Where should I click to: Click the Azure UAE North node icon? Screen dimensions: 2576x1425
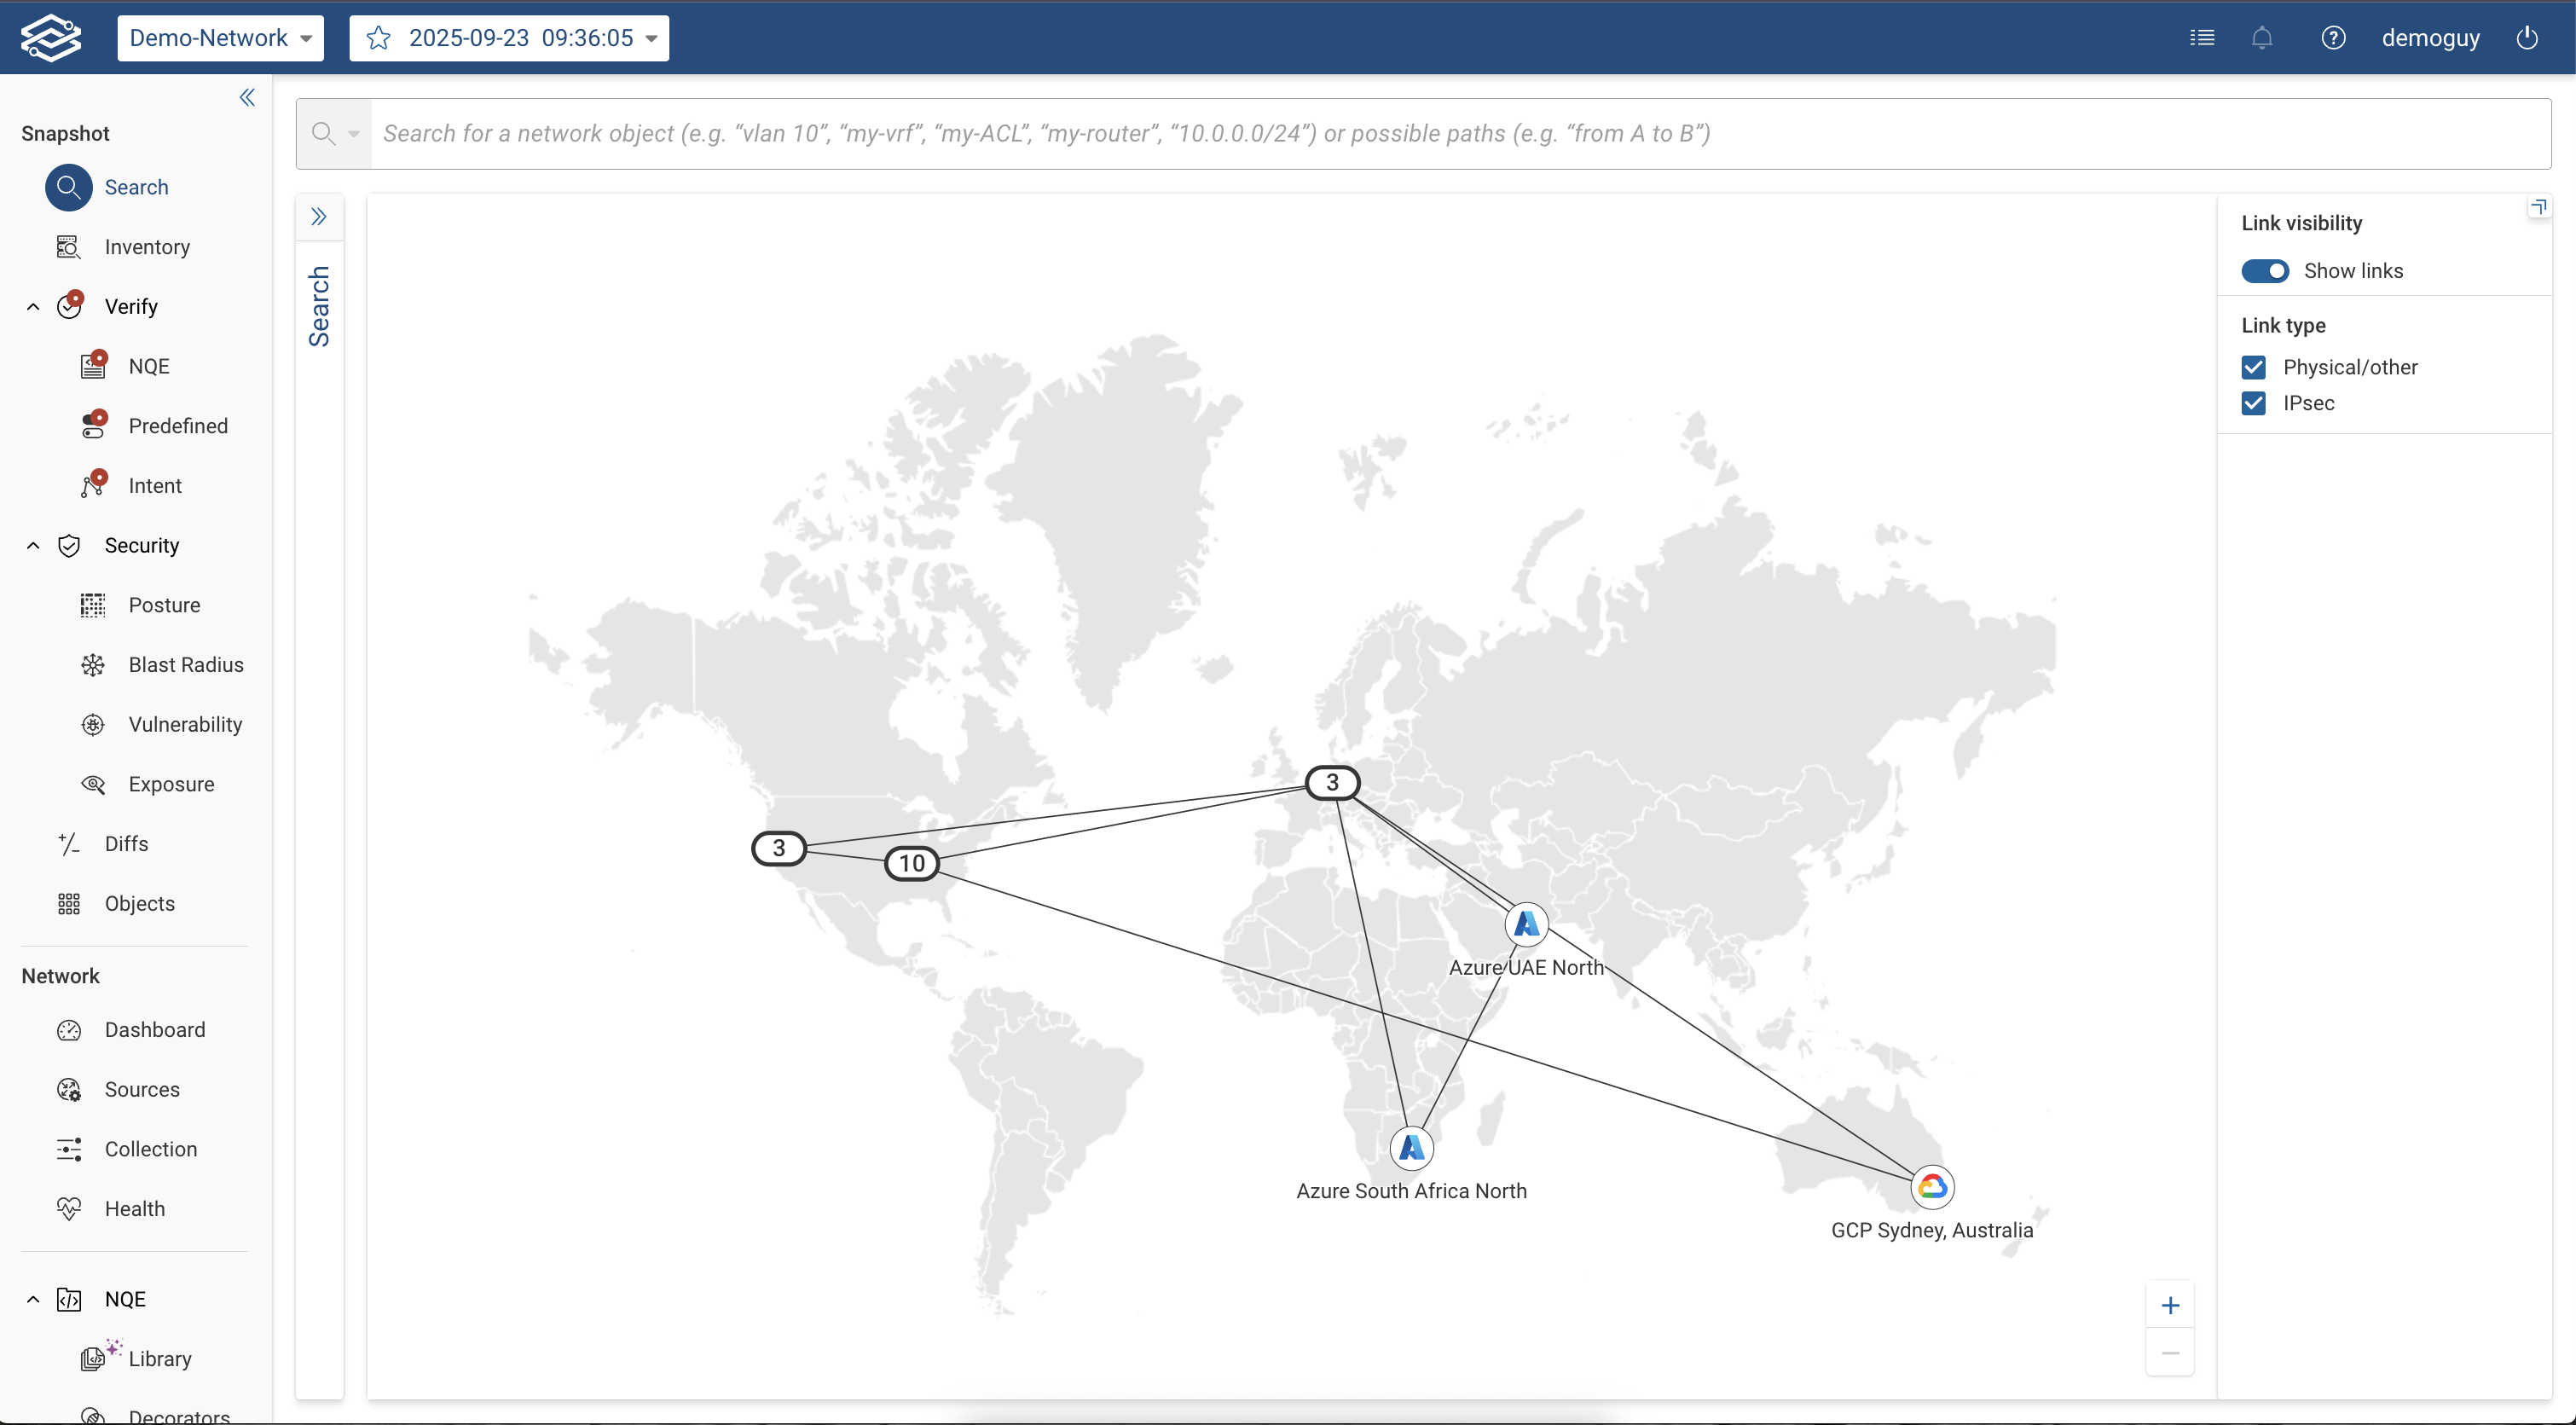pyautogui.click(x=1526, y=924)
